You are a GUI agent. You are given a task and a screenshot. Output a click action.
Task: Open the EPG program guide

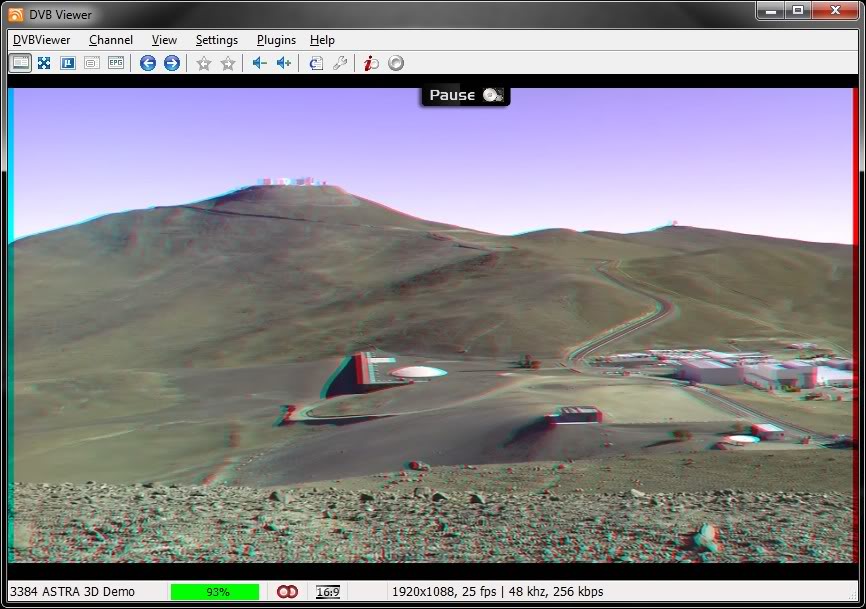(116, 63)
